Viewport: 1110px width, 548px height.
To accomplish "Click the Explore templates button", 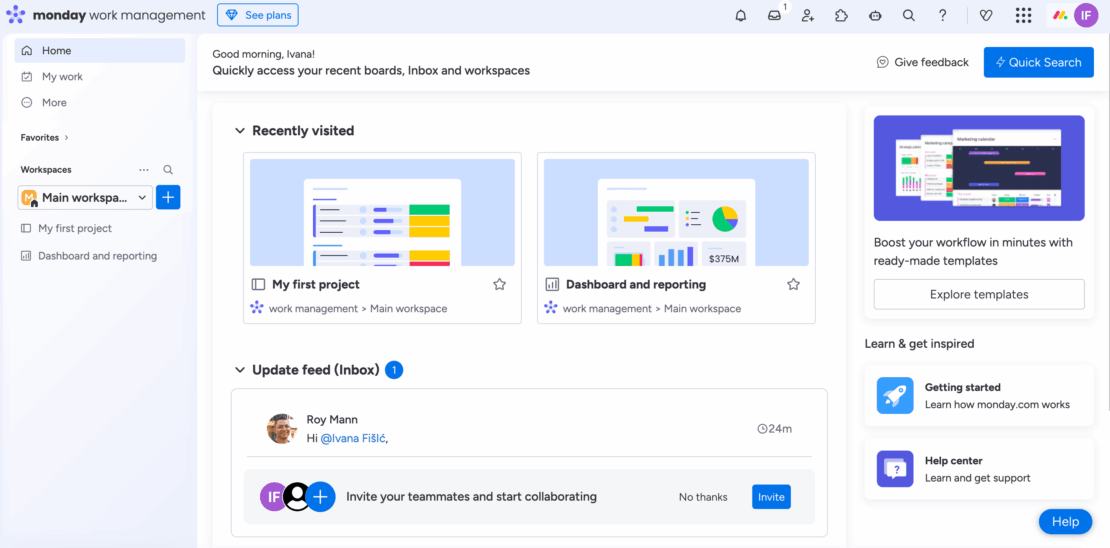I will [979, 295].
